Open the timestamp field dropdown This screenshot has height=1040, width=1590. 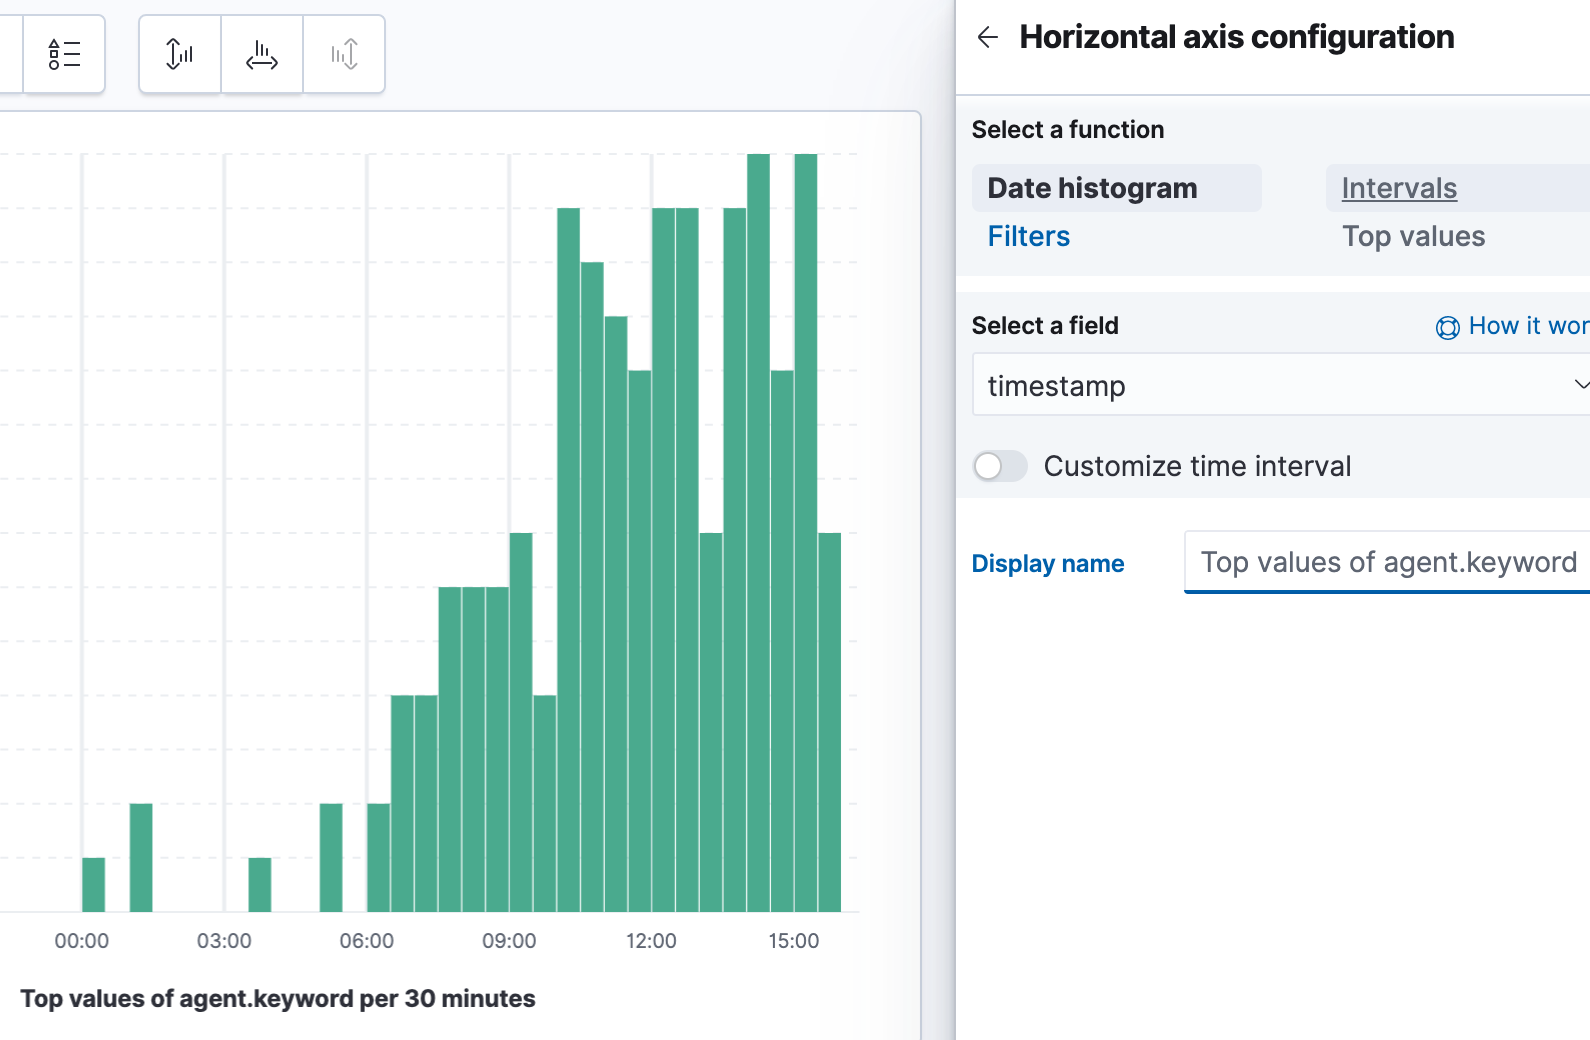(x=1281, y=385)
